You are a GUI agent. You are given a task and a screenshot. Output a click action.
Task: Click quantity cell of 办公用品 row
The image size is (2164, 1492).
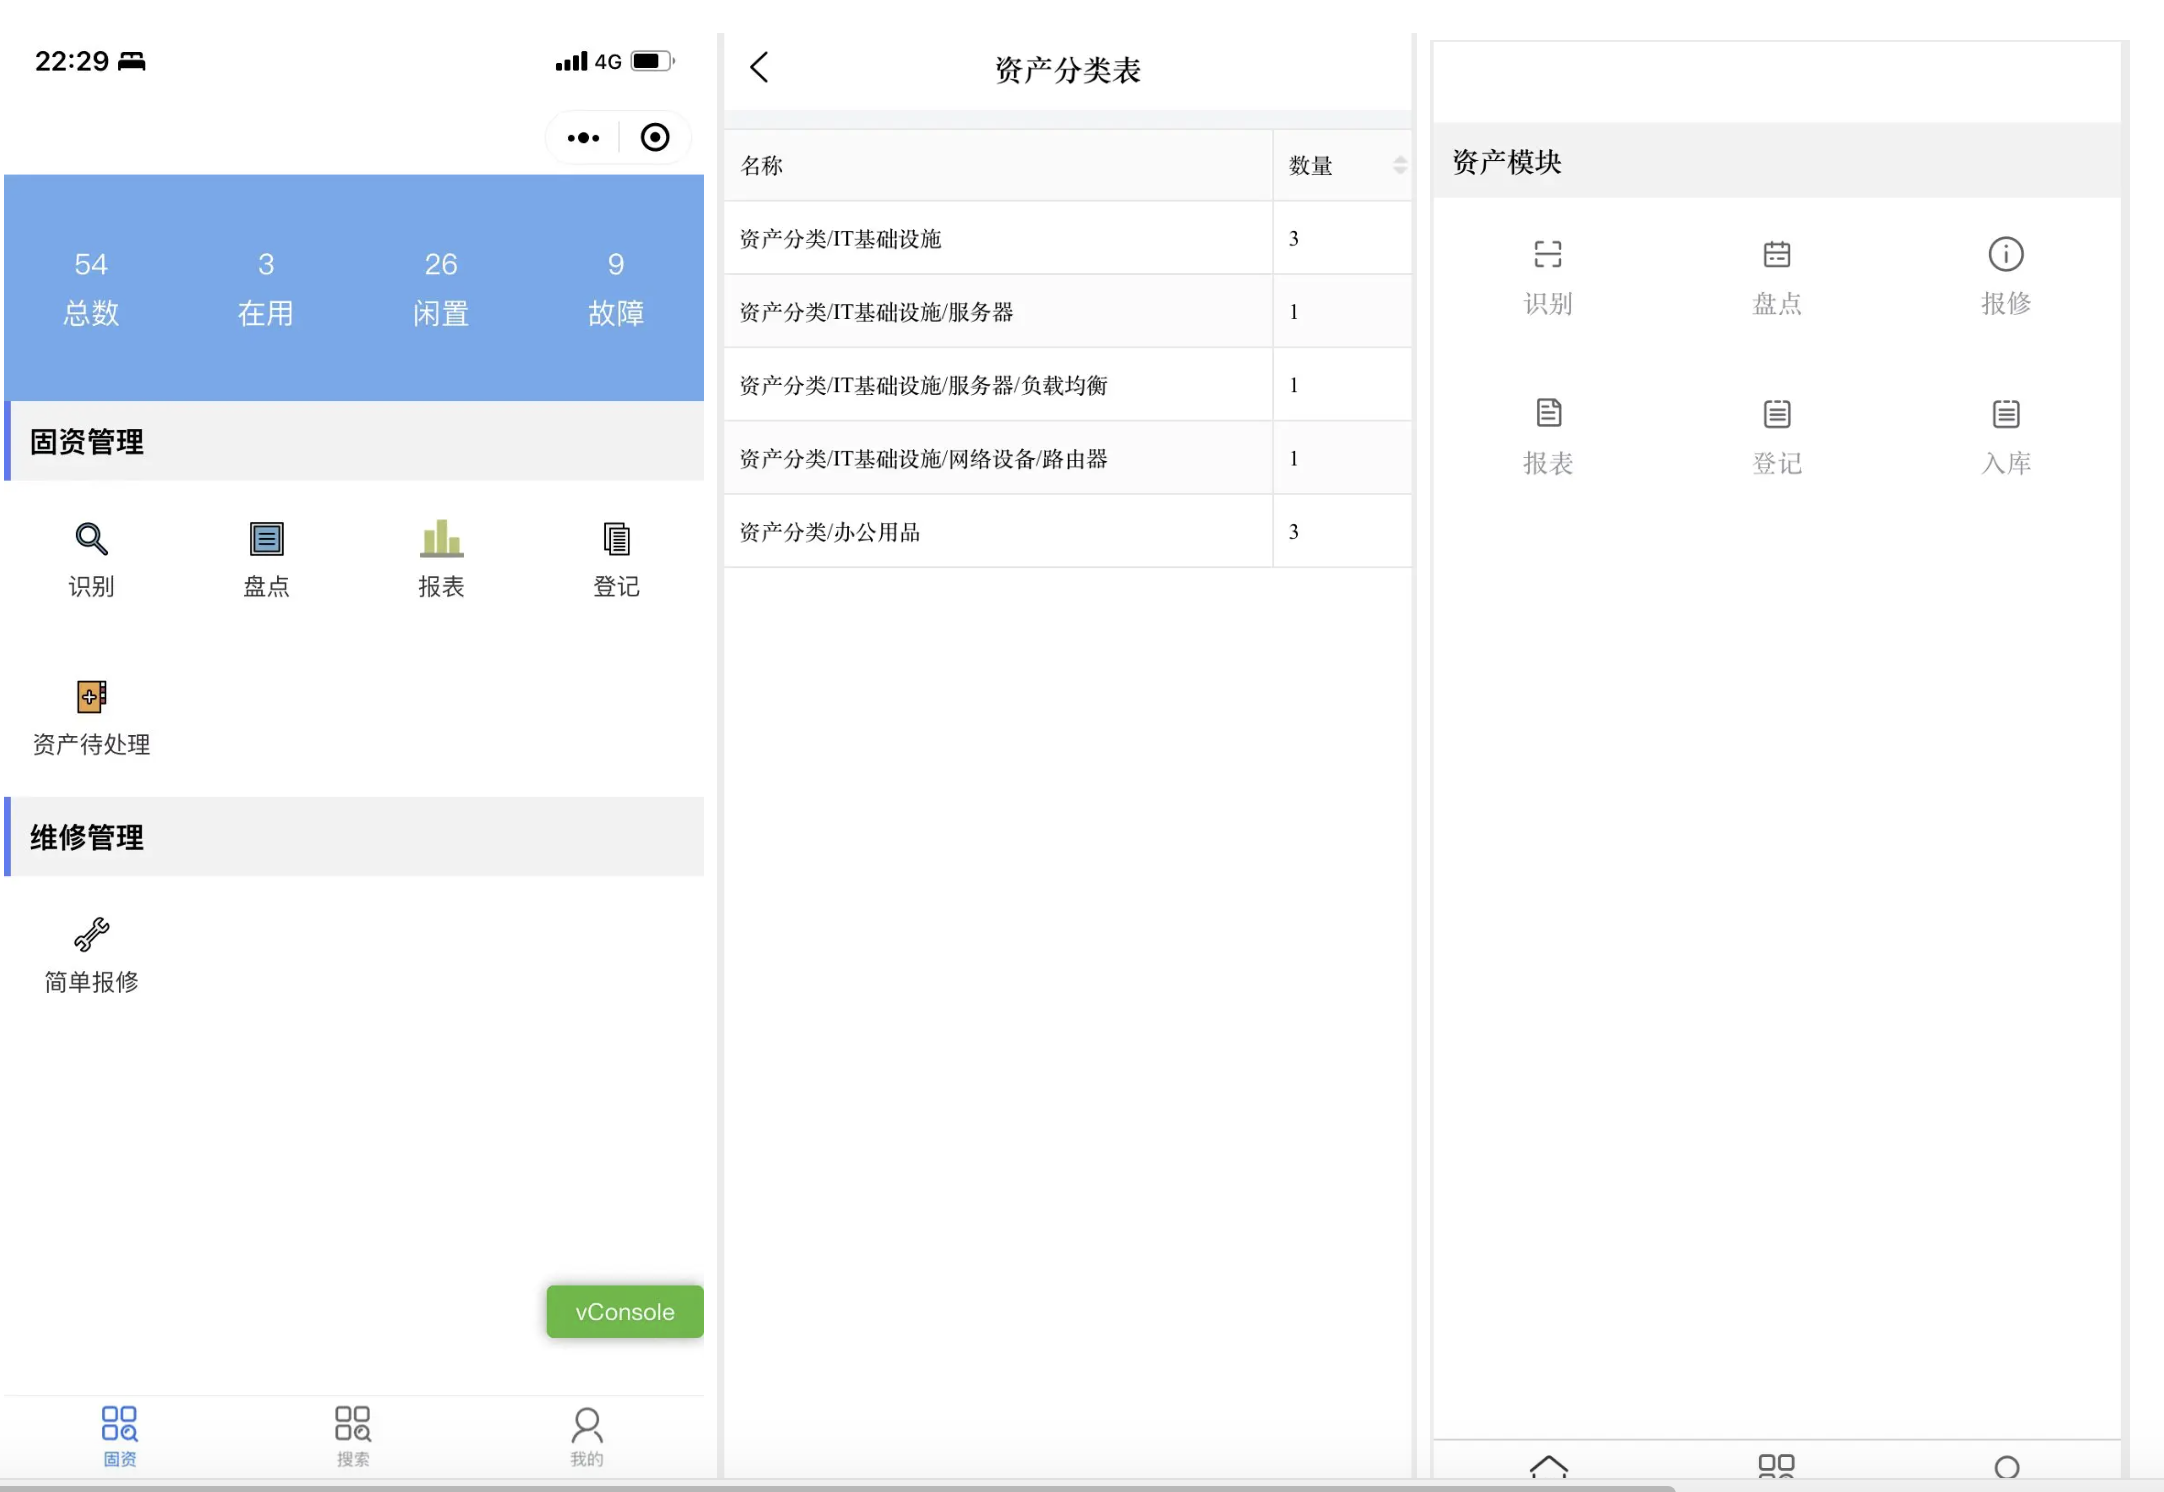click(x=1342, y=531)
